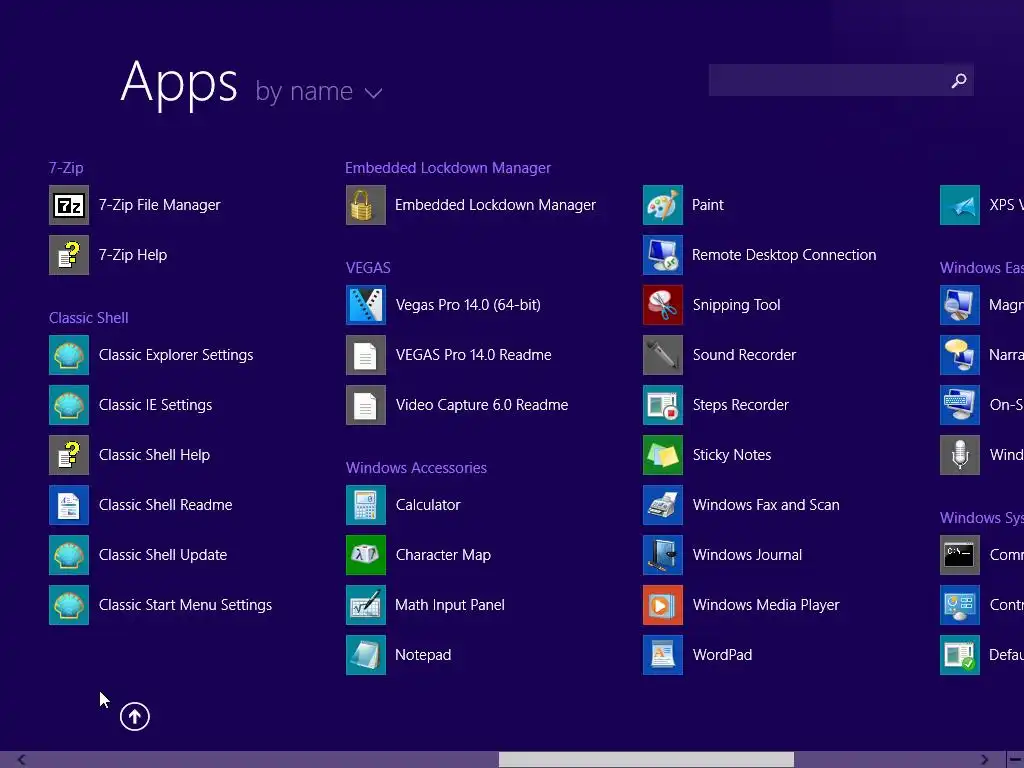Open the Classic IE Settings icon

[69, 405]
